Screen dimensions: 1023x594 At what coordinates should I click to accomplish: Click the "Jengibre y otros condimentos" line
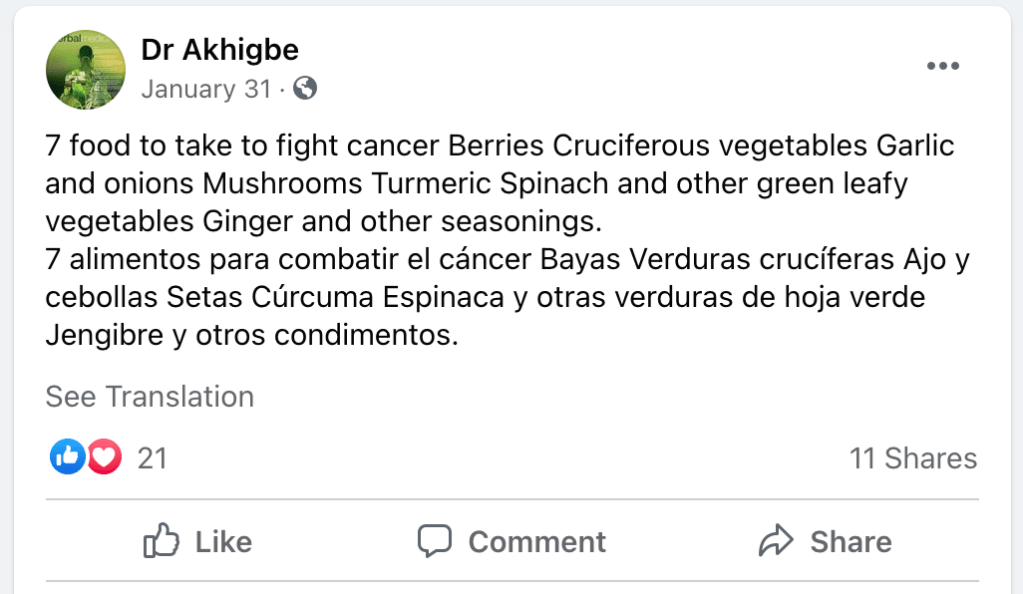tap(252, 336)
